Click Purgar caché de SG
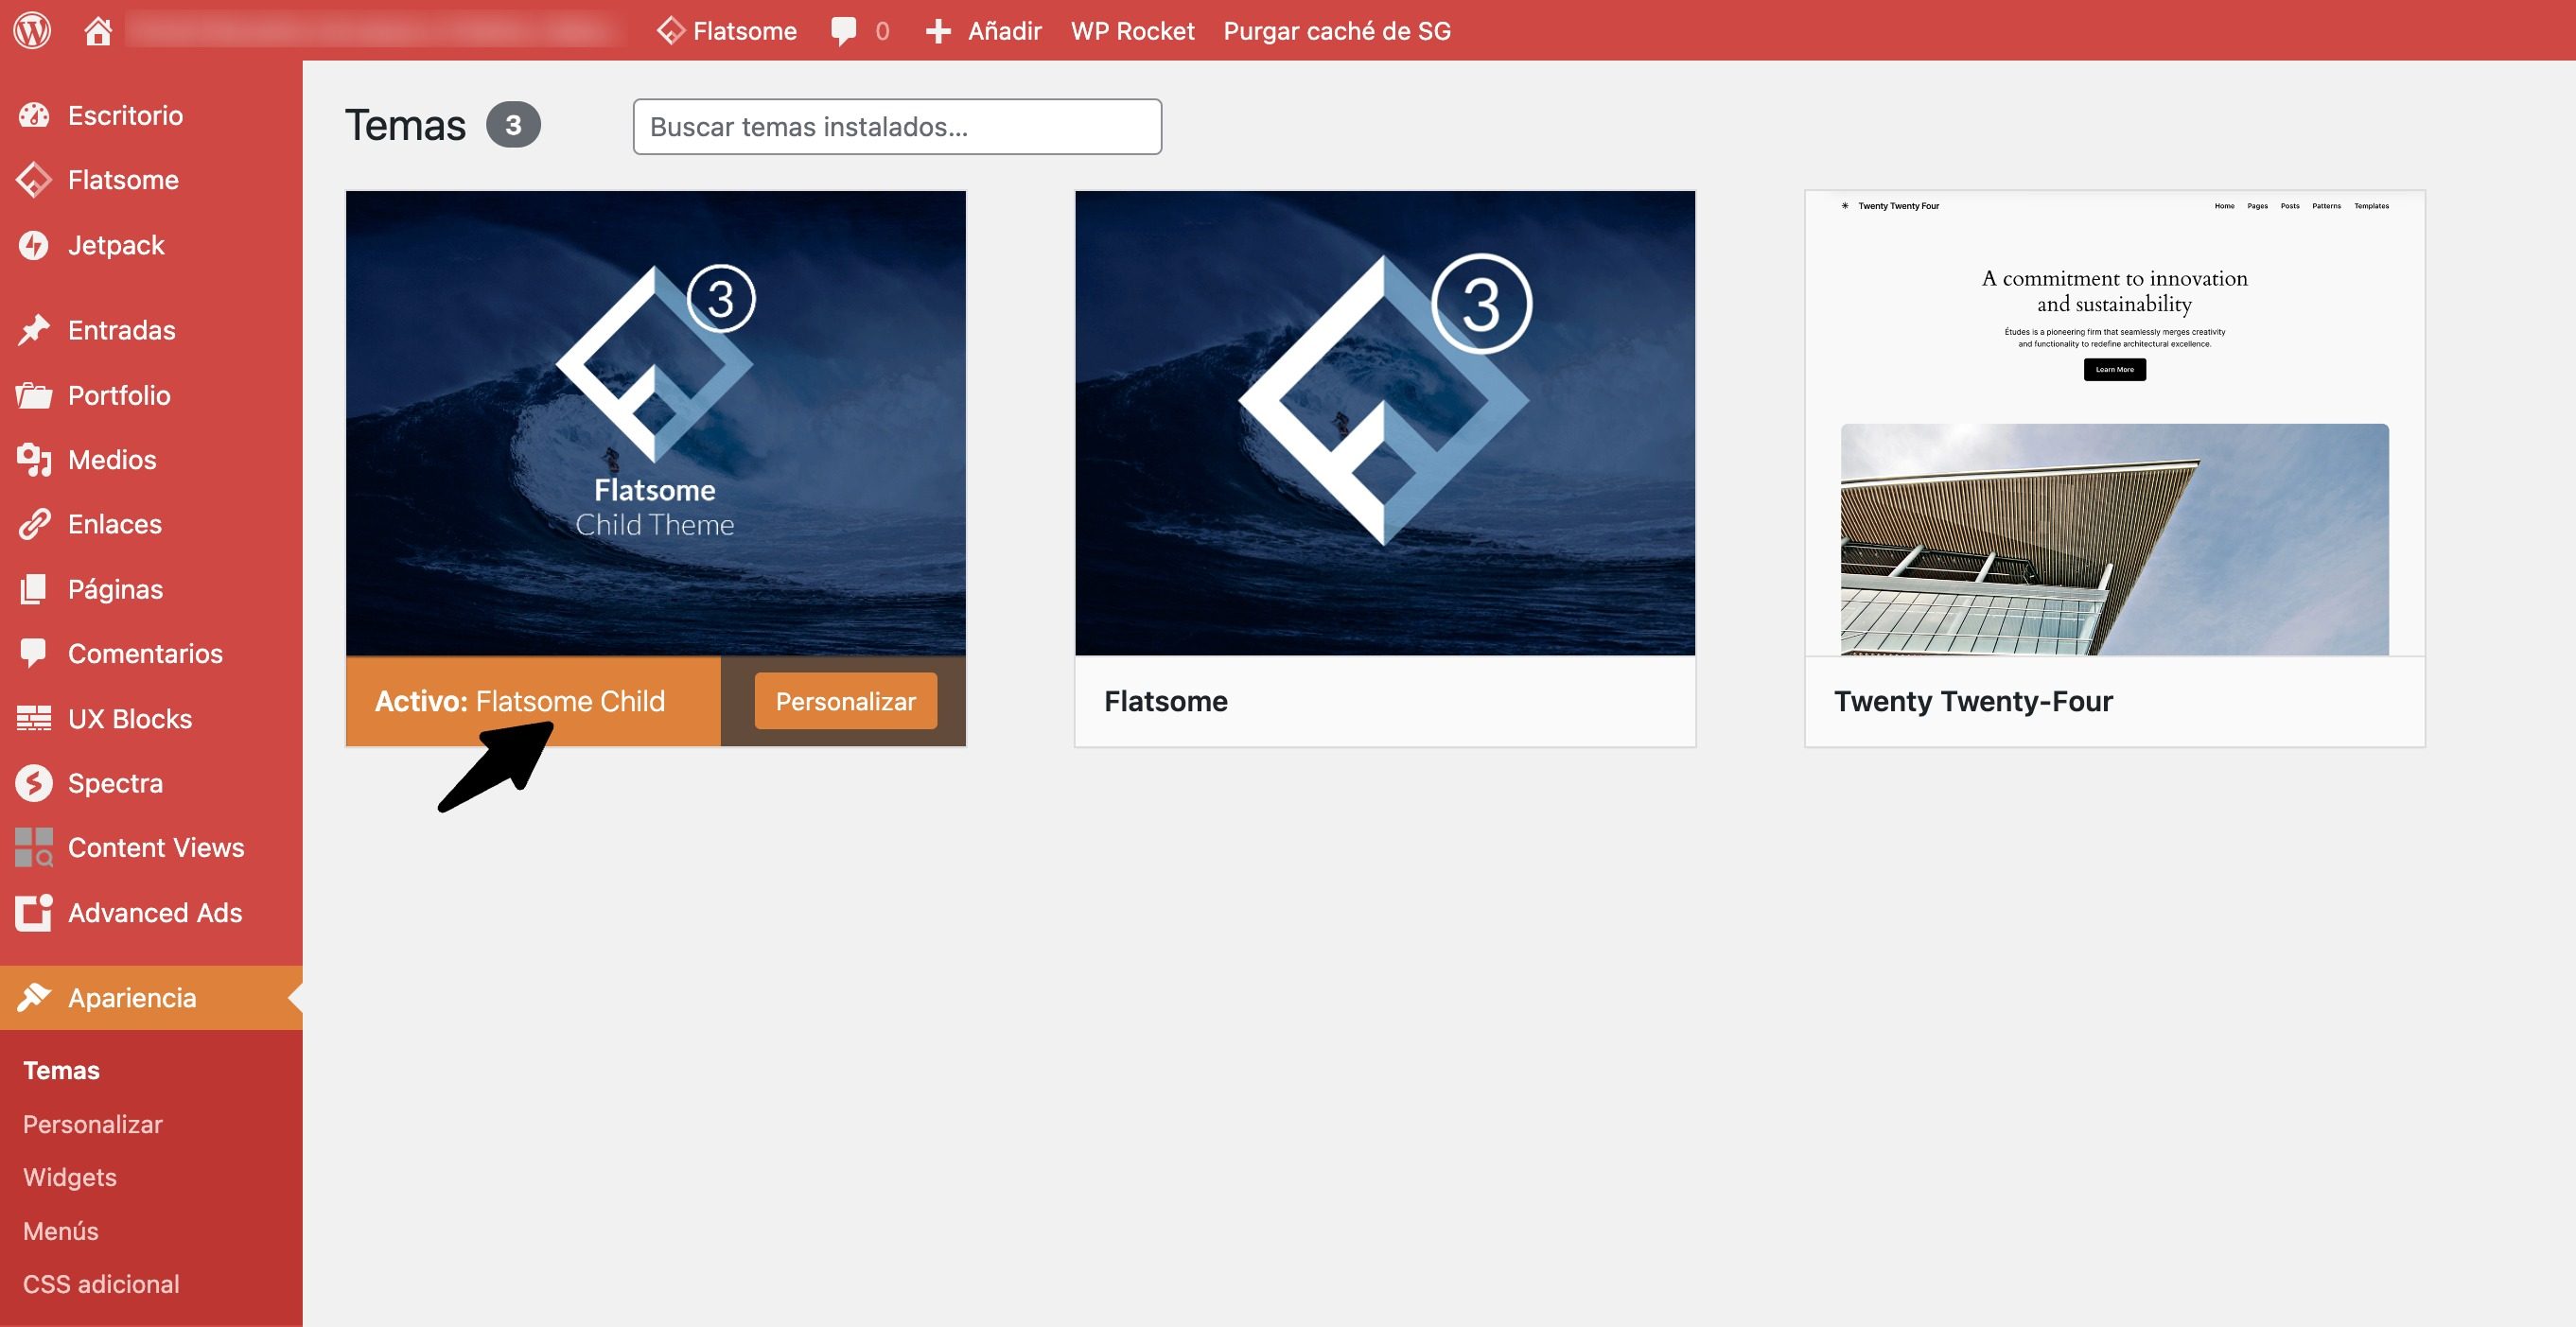Viewport: 2576px width, 1327px height. pos(1336,31)
